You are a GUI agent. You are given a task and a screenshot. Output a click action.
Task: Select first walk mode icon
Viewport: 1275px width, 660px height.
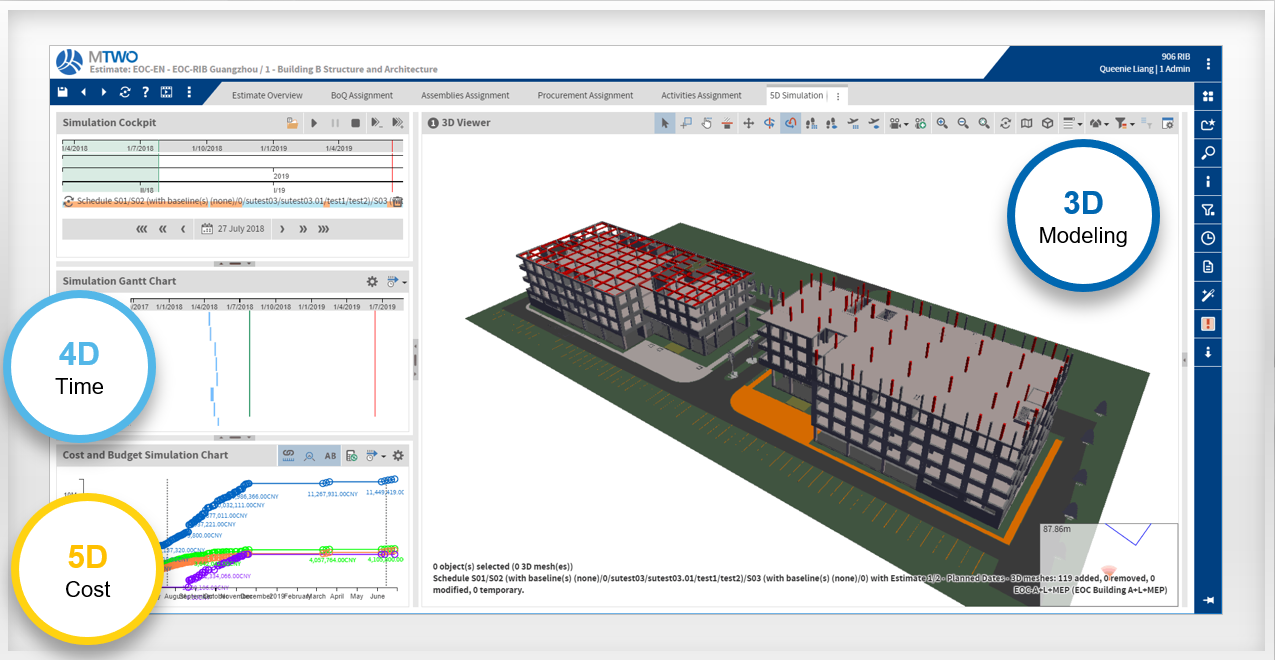pos(811,123)
